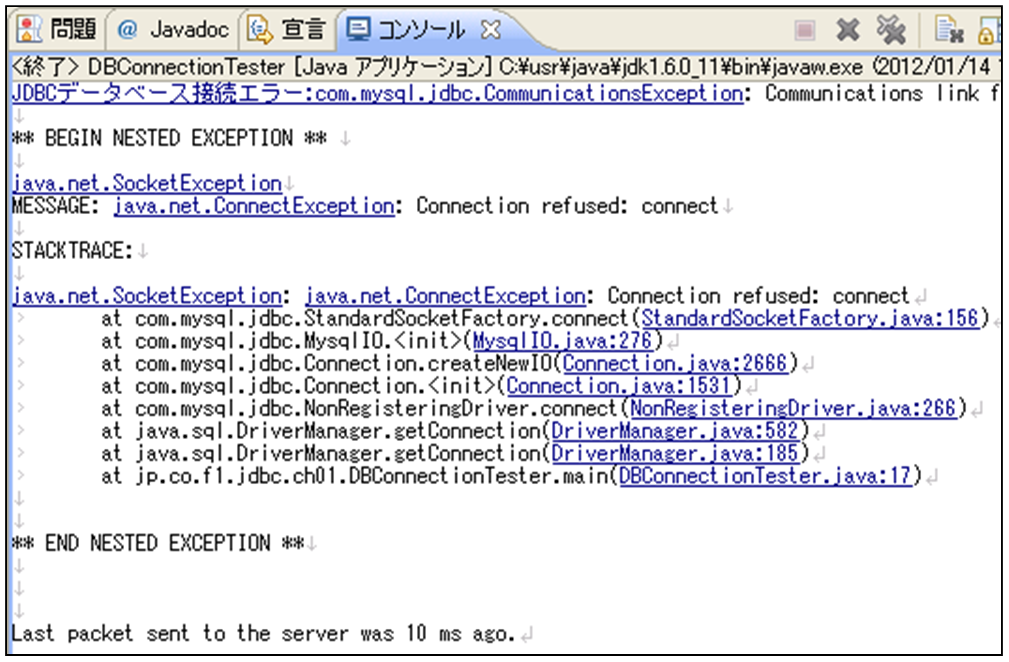The image size is (1009, 662).
Task: Click the Connection.java:1531 link
Action: tap(622, 386)
